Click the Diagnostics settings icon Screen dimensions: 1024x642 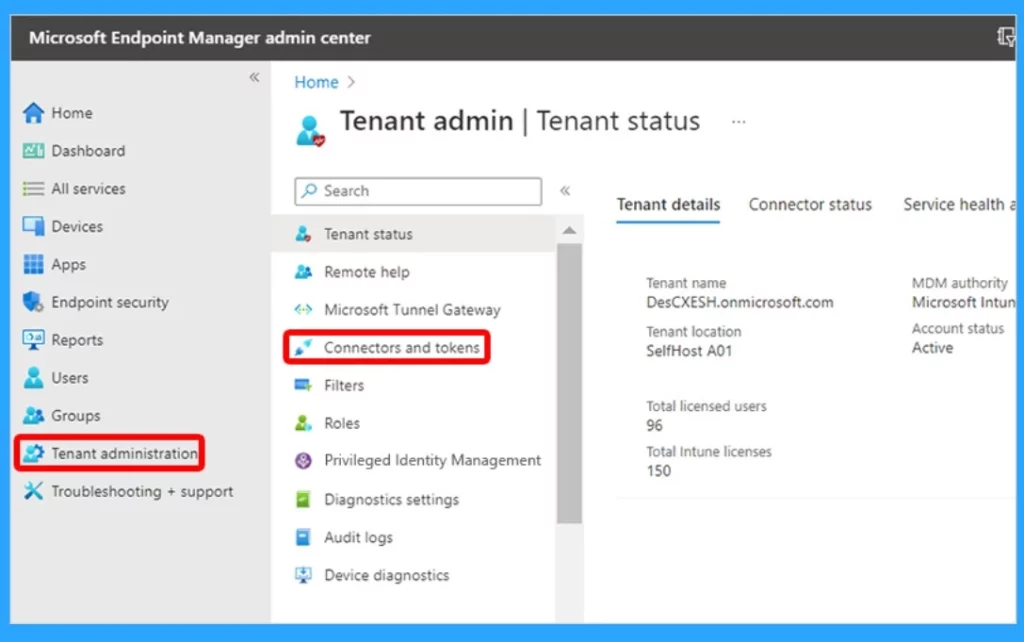coord(303,500)
